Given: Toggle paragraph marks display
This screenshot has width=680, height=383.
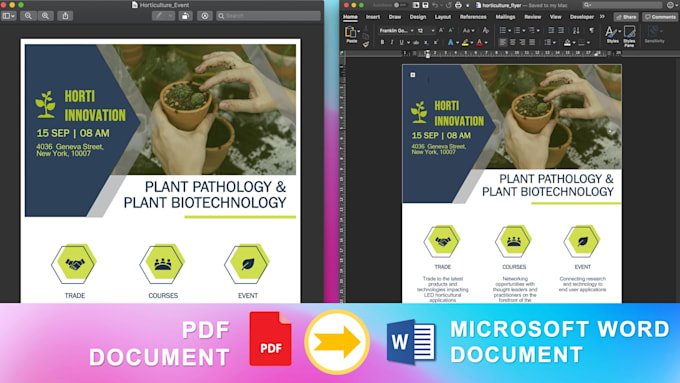Looking at the screenshot, I should 592,30.
